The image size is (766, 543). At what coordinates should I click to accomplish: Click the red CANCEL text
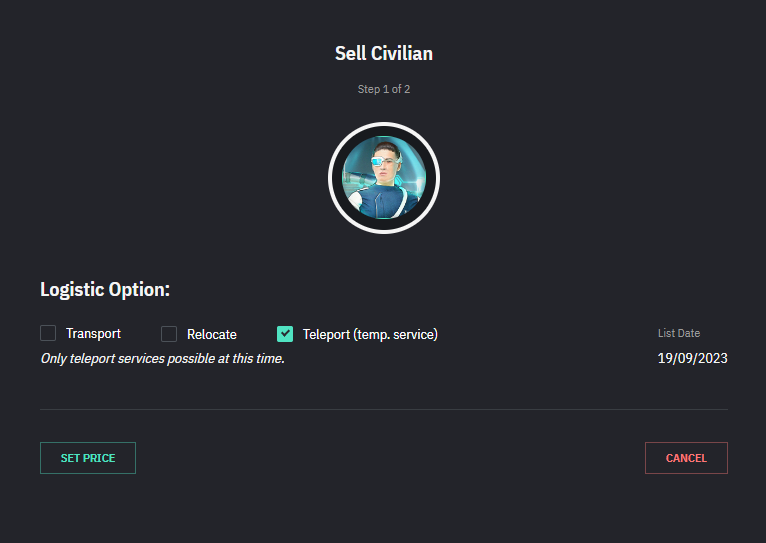click(686, 458)
